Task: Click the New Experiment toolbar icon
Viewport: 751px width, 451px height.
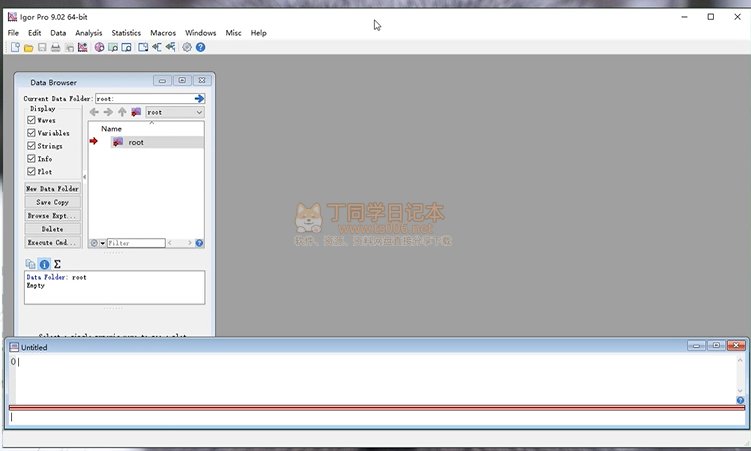Action: pos(15,47)
